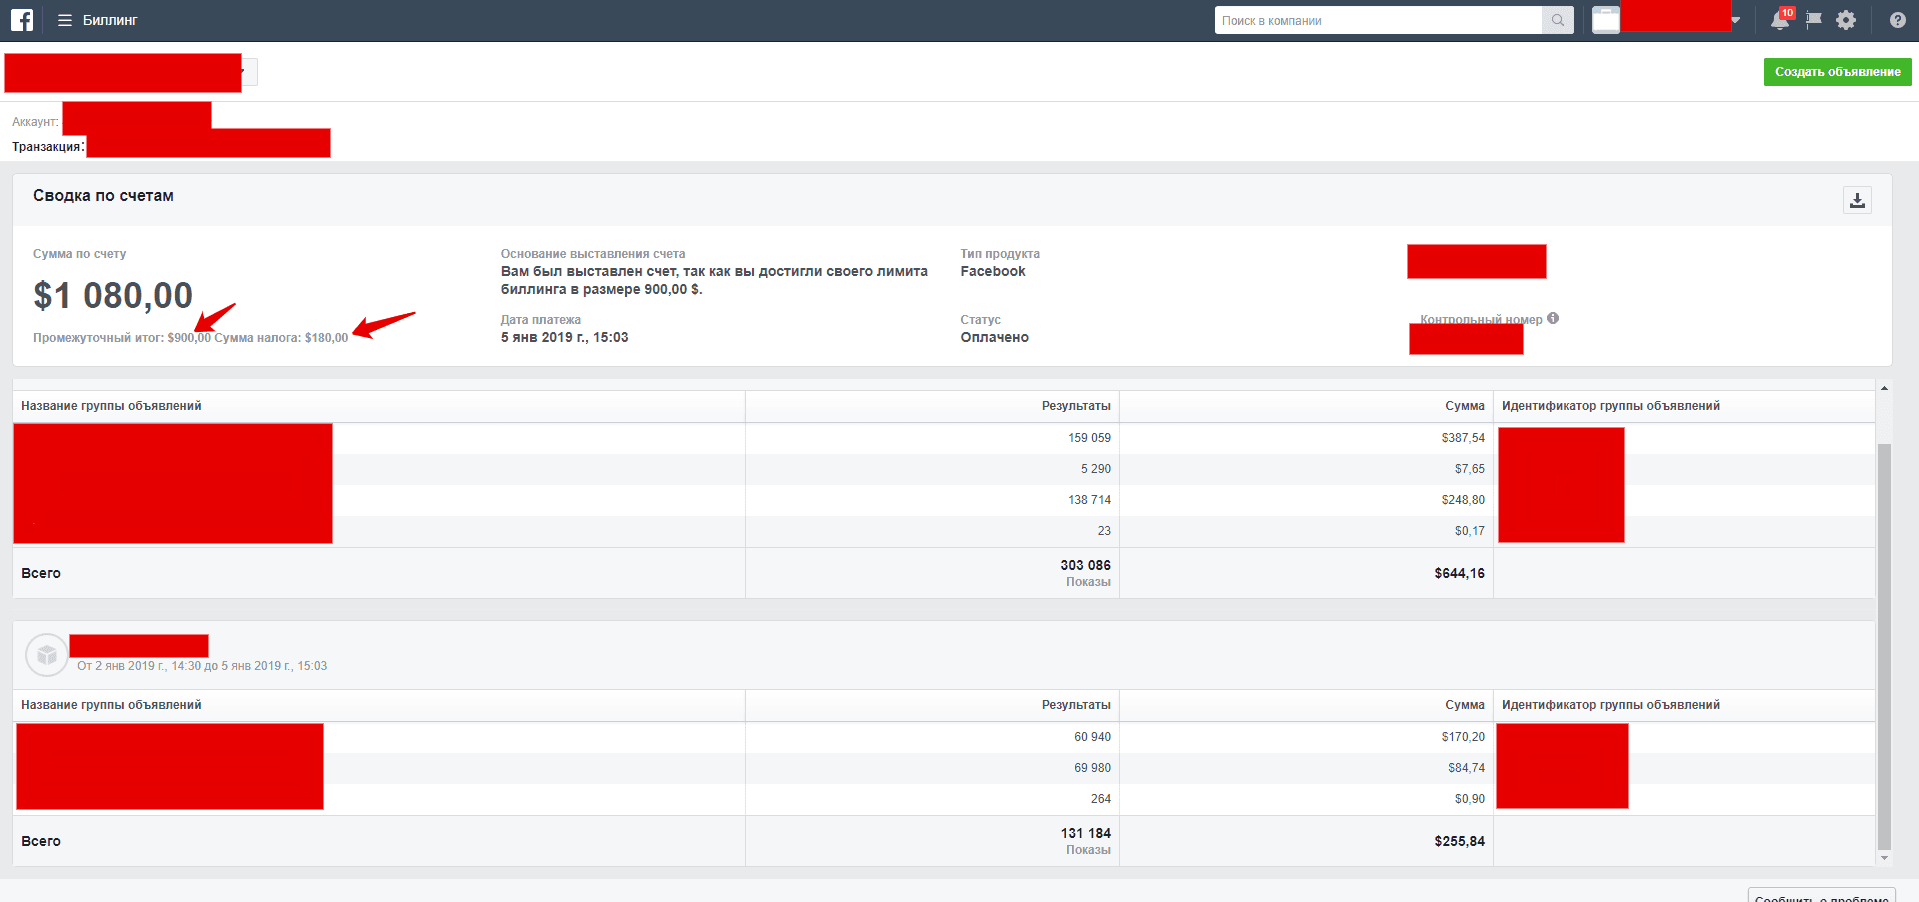Click first table's Сумма column header

tap(1465, 406)
